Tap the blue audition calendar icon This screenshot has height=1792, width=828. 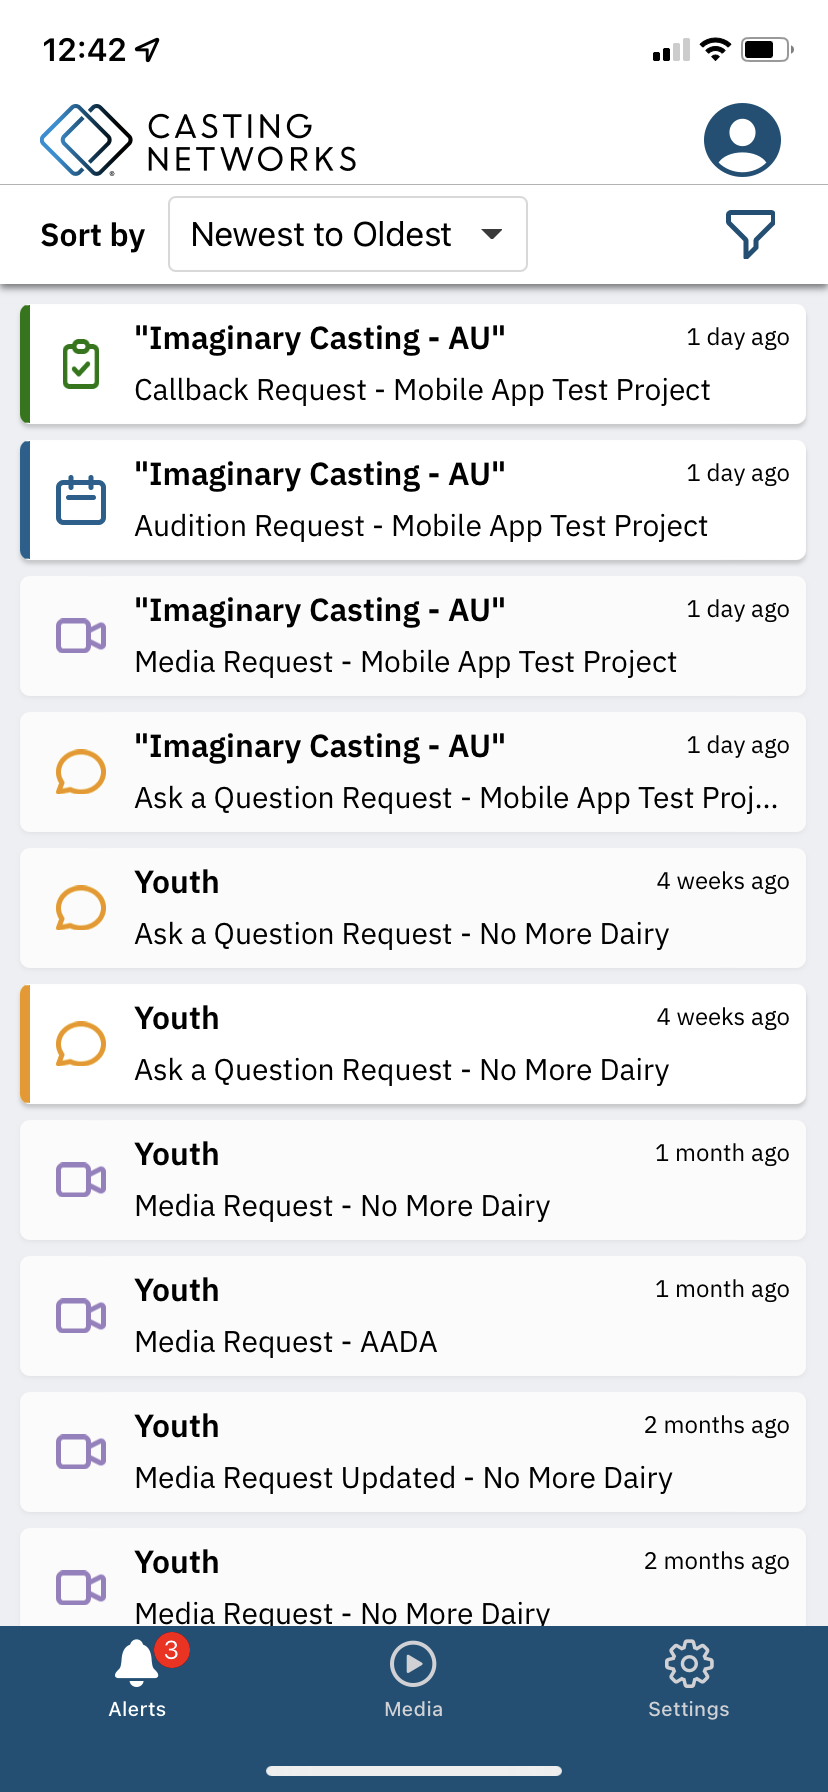[81, 500]
